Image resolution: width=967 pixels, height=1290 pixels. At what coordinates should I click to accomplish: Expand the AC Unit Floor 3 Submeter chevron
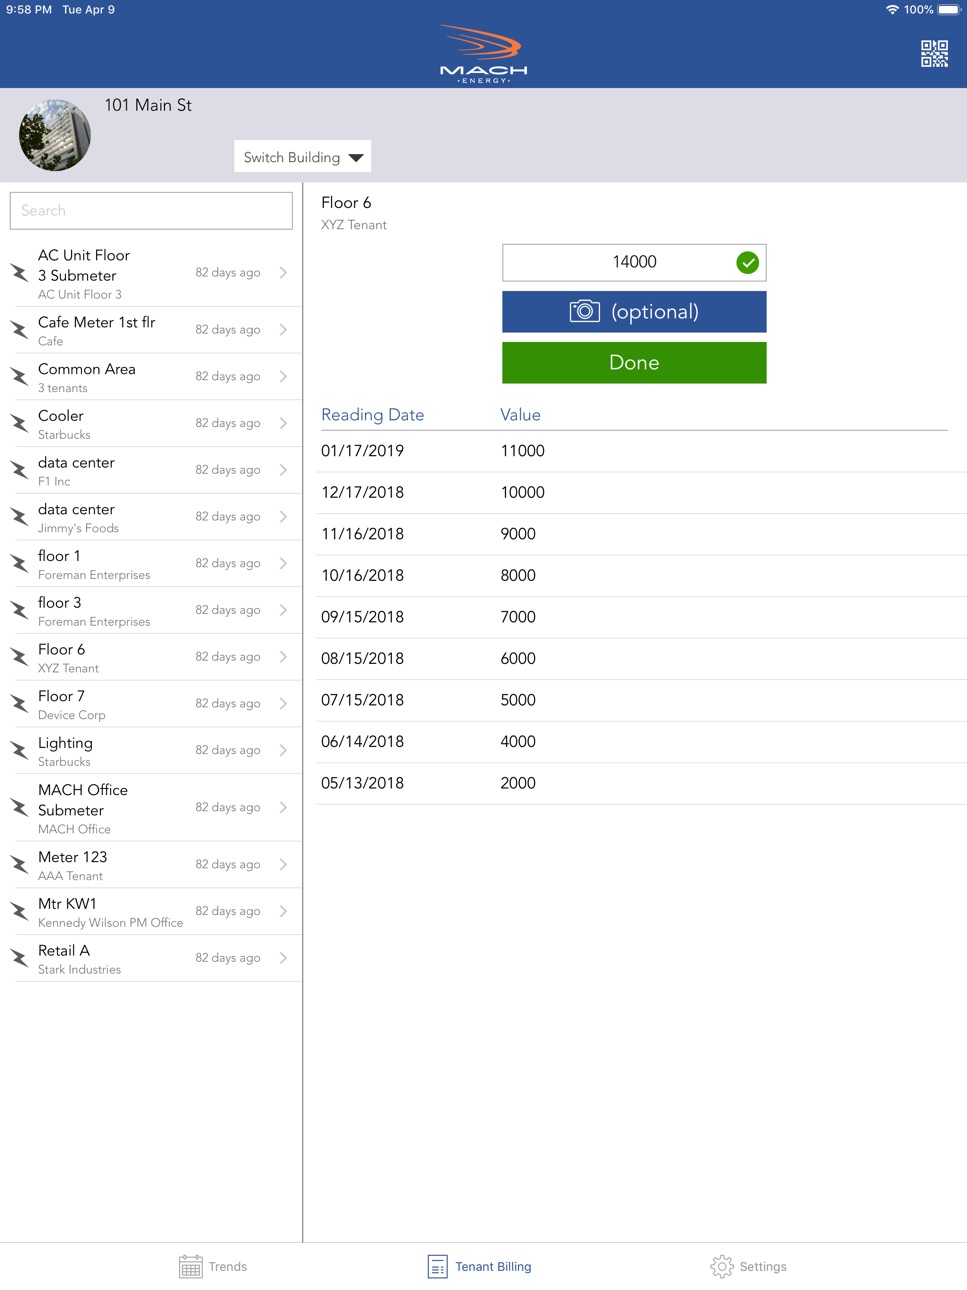(x=284, y=272)
